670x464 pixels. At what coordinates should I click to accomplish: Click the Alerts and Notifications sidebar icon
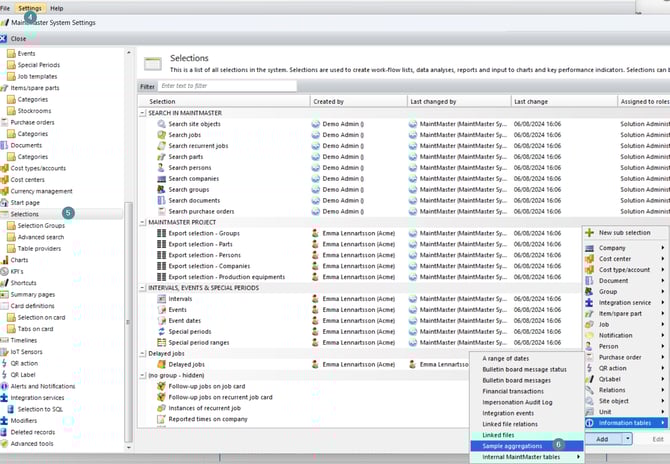point(5,386)
